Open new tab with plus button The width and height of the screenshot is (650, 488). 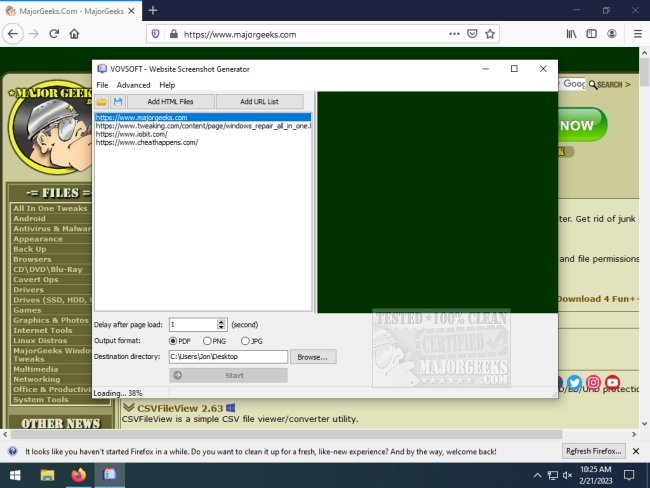153,10
